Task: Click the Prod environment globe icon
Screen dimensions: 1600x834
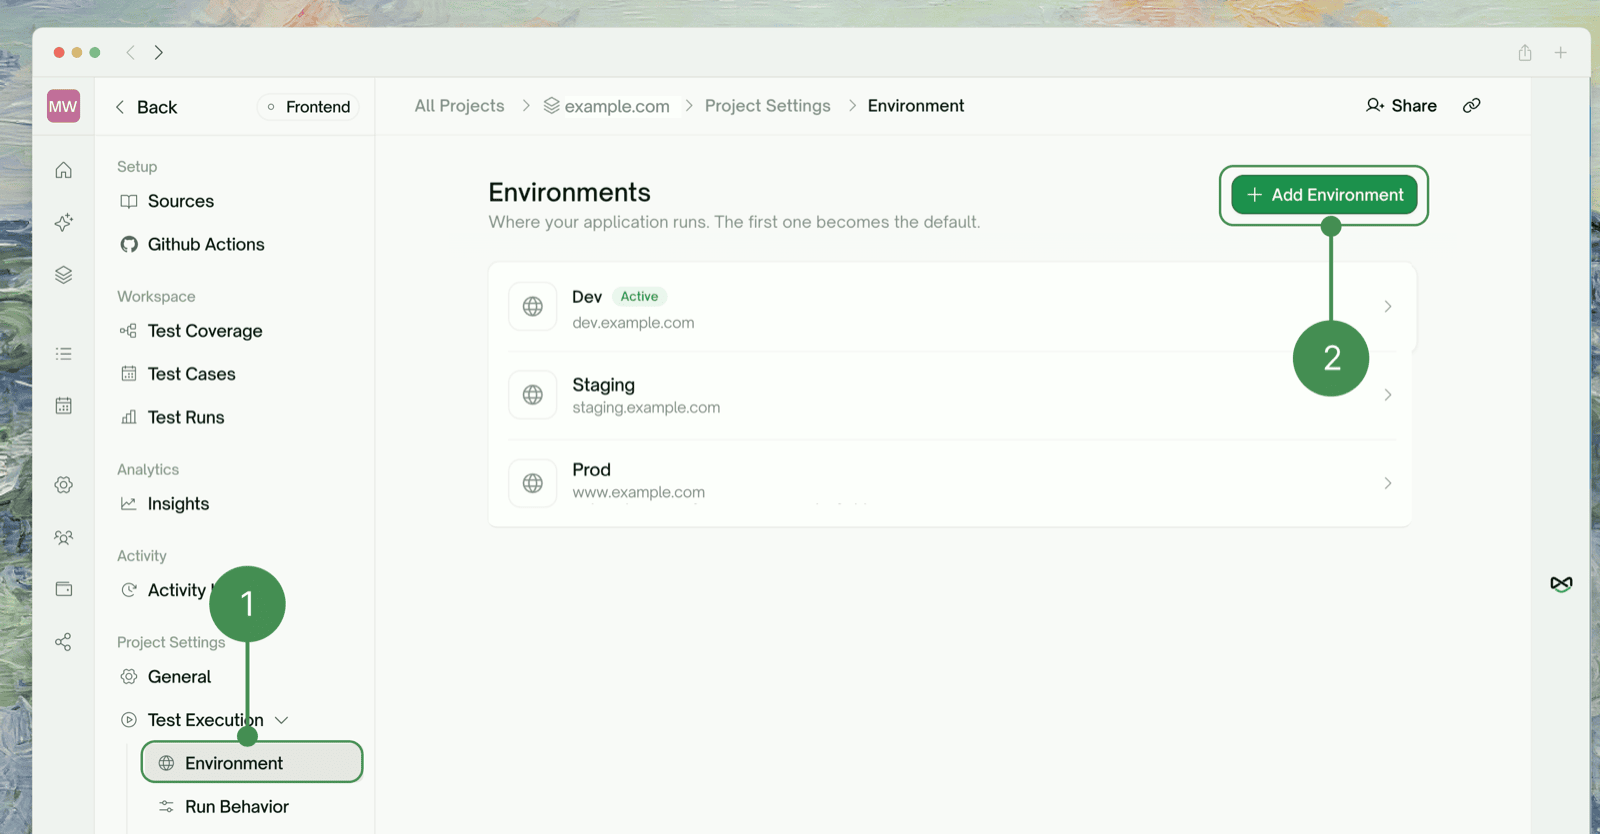Action: (x=533, y=483)
